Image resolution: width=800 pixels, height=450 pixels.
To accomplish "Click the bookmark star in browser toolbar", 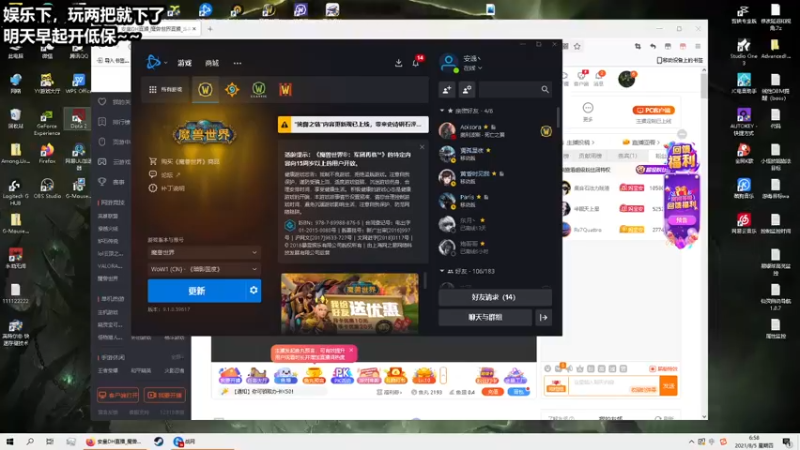I will pos(577,46).
